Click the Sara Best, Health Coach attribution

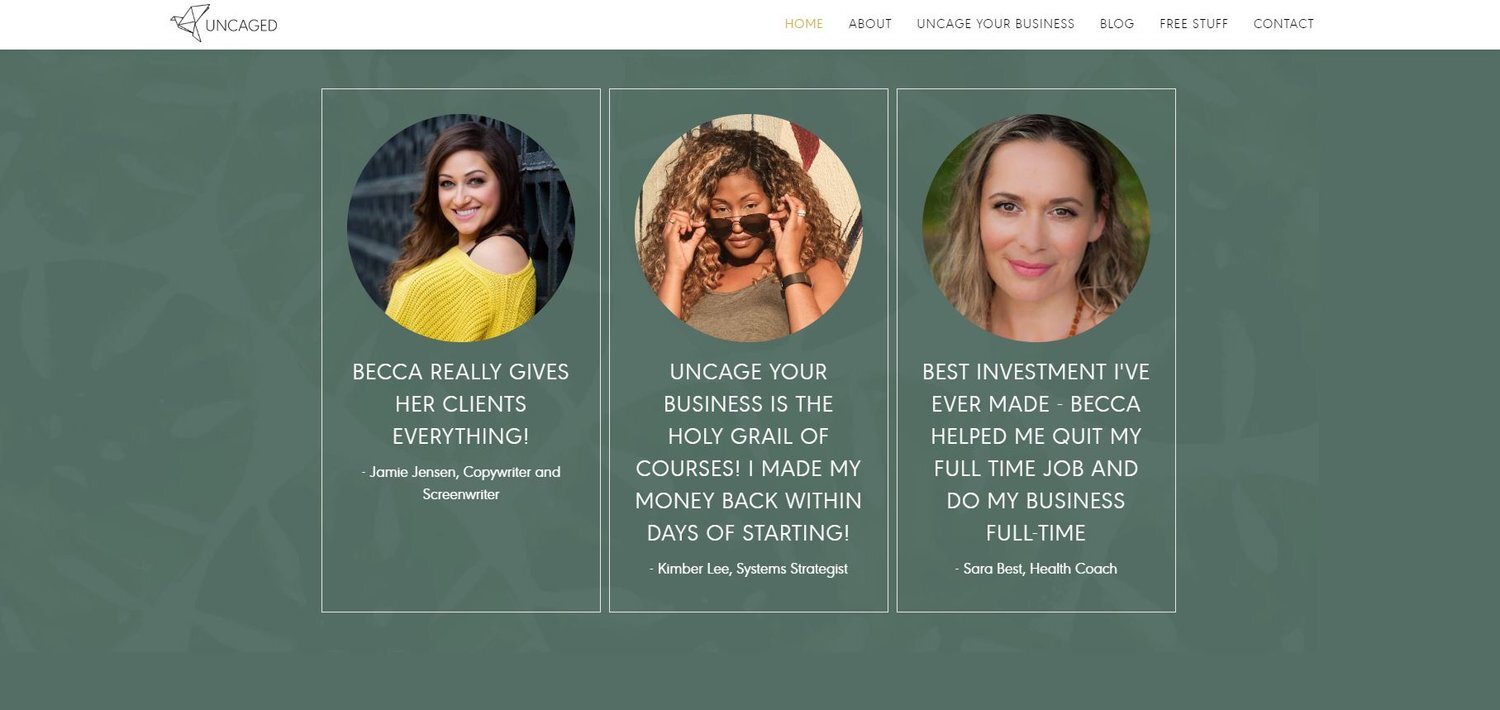click(1036, 568)
